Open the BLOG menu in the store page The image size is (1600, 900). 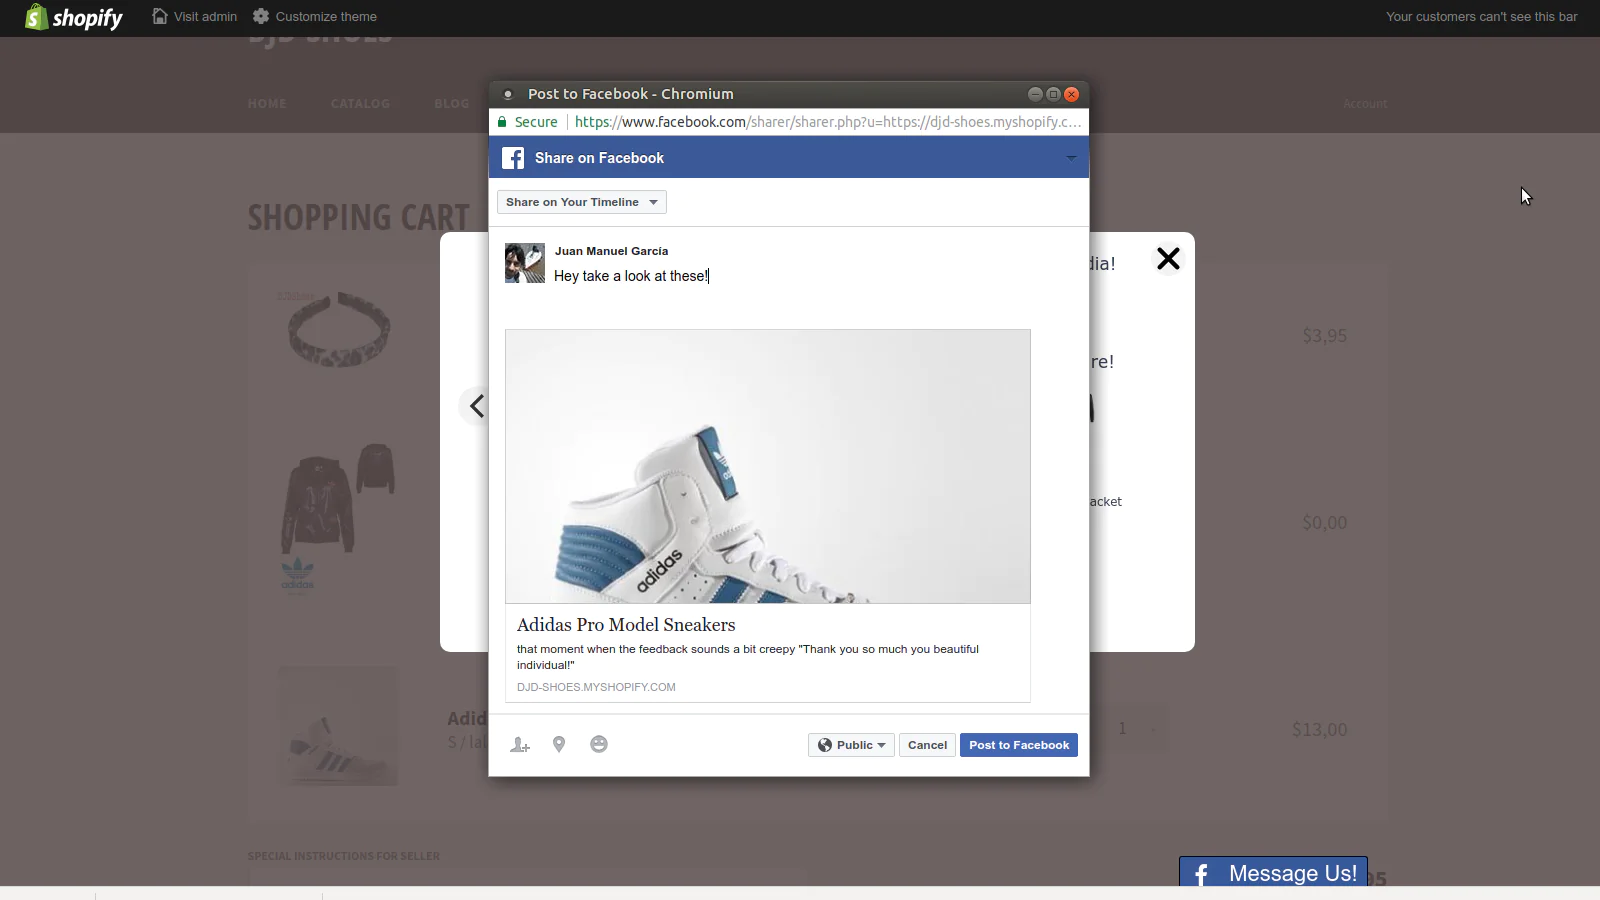pos(451,104)
